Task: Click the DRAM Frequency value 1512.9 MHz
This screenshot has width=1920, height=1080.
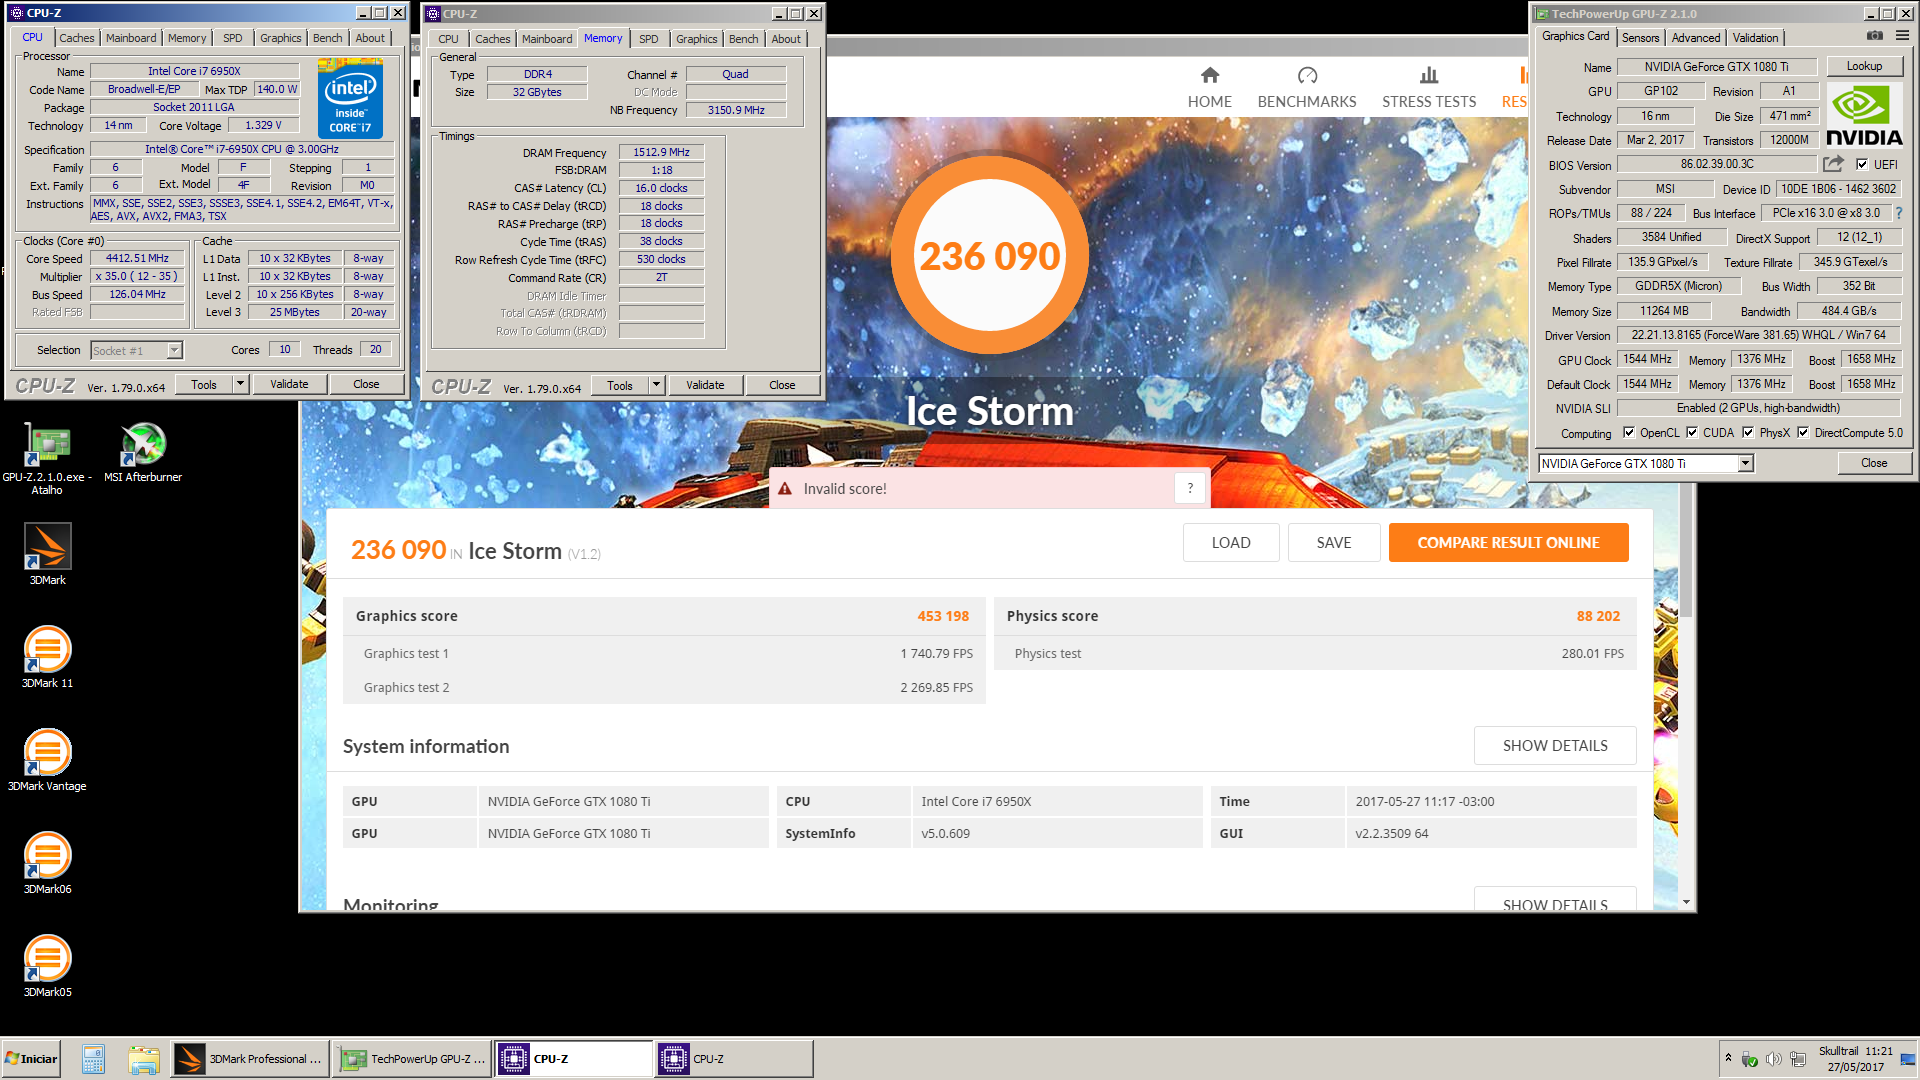Action: click(661, 152)
